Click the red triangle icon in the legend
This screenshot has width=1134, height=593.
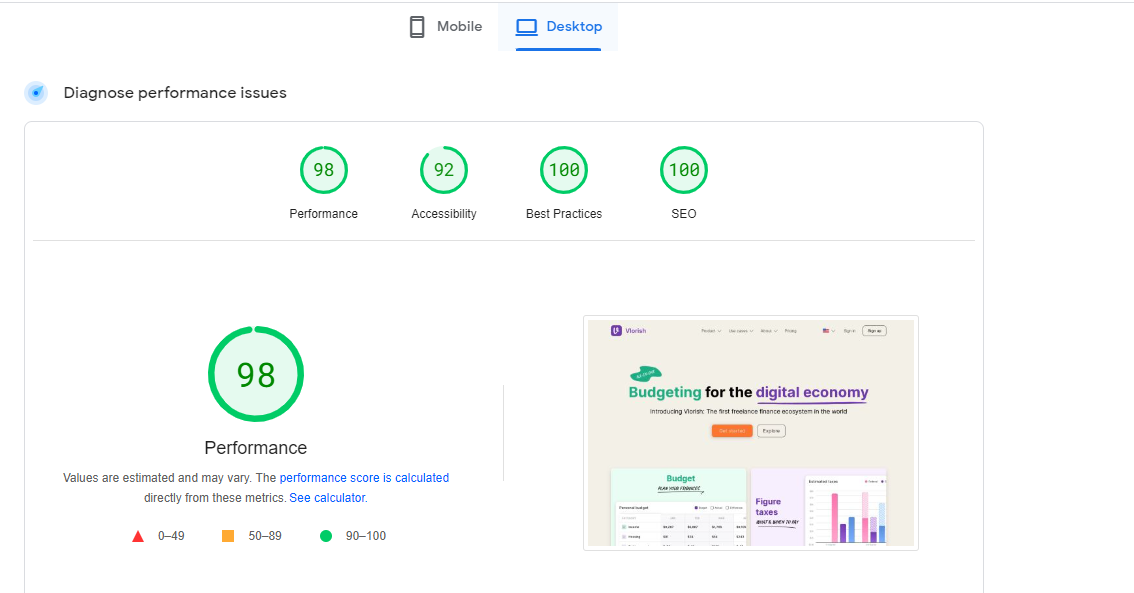(138, 535)
